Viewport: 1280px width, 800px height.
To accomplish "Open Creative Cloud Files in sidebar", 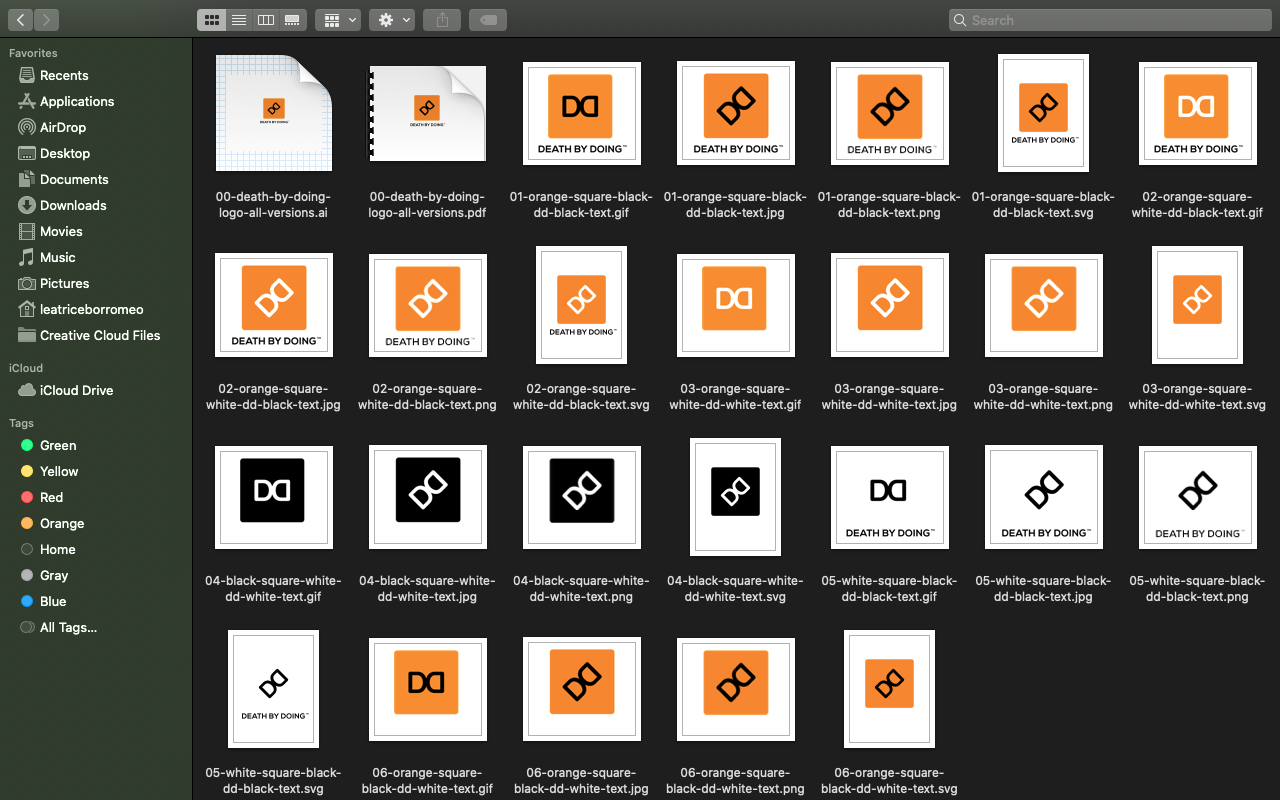I will point(99,335).
